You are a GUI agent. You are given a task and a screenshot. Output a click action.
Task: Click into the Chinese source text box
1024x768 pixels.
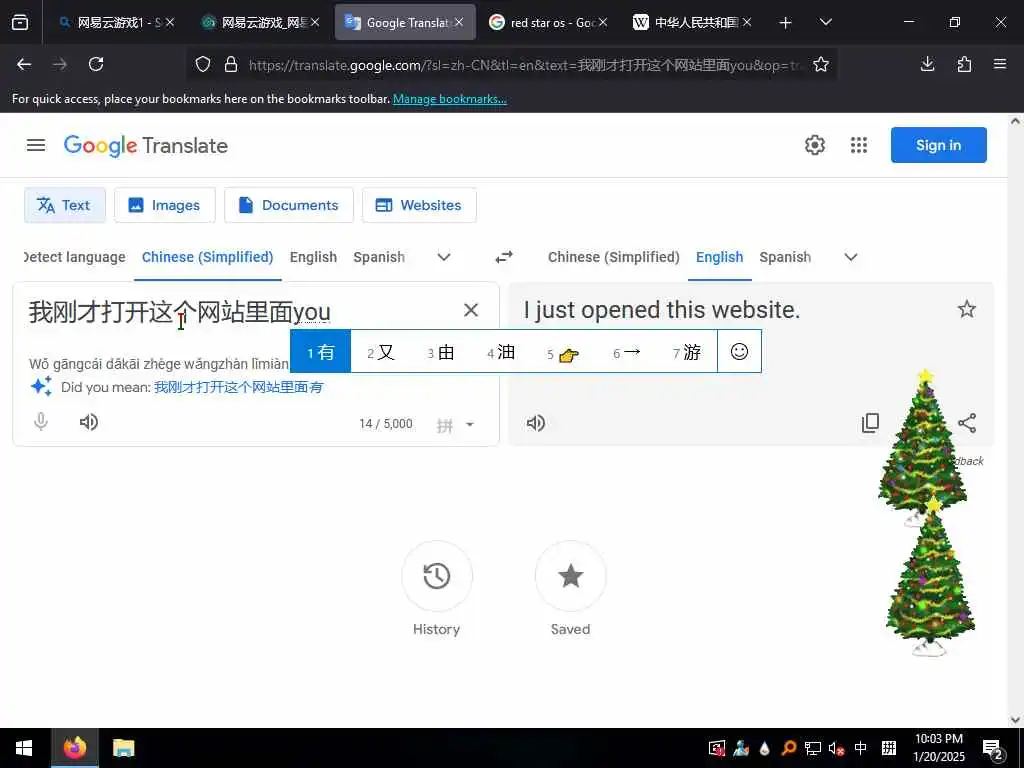180,312
